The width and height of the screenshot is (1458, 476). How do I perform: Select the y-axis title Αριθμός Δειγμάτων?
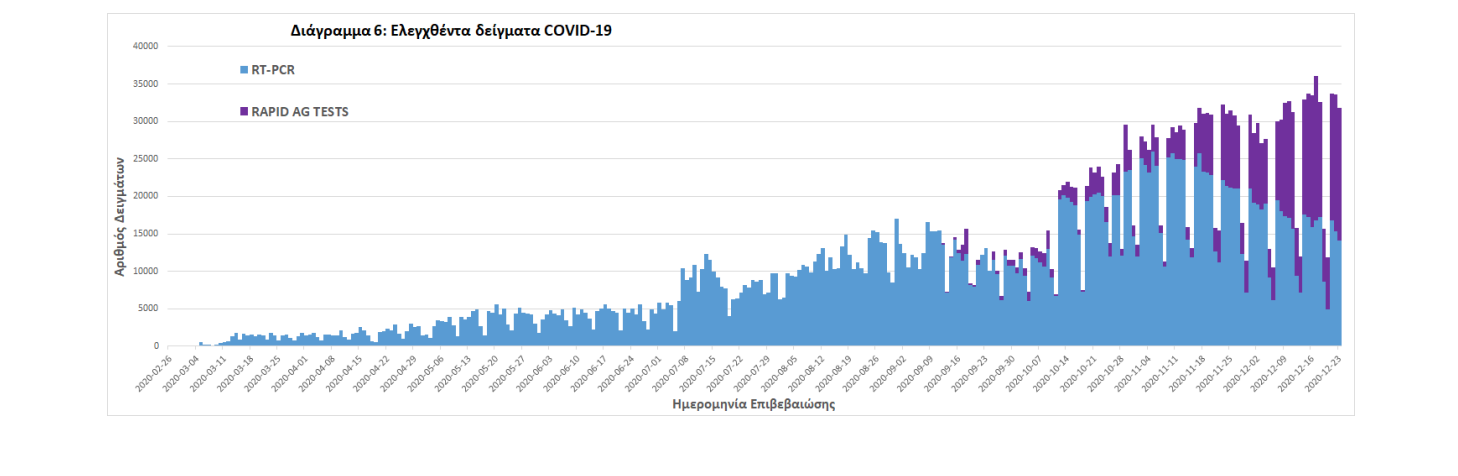(120, 215)
